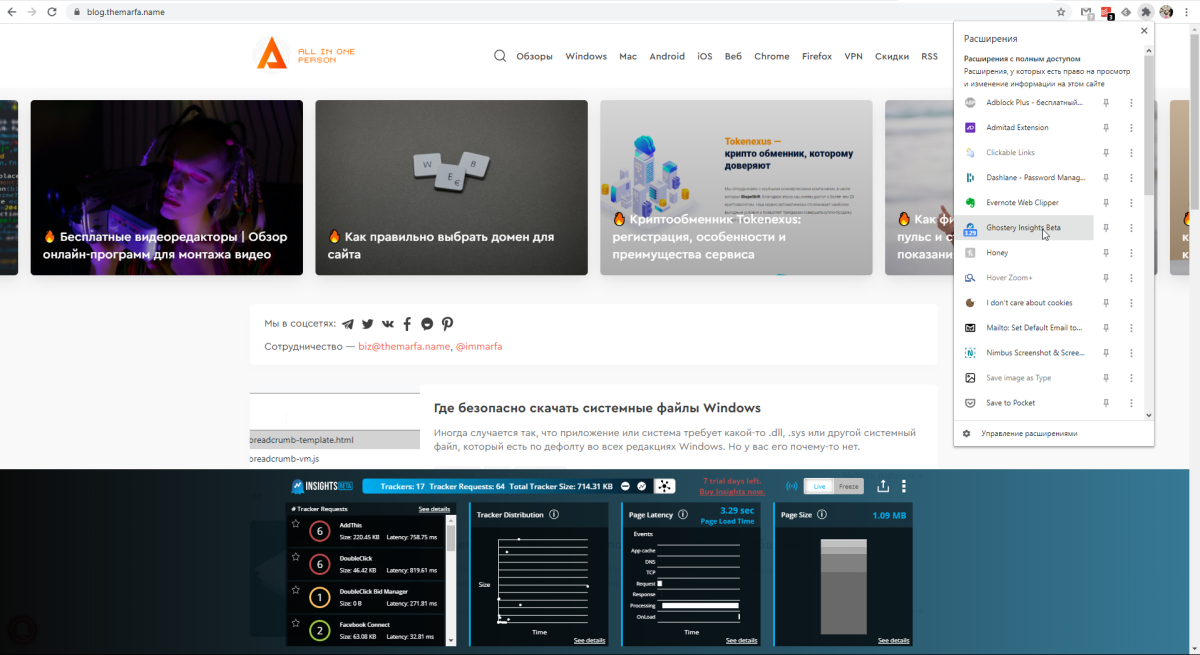Select the Dashlane Password Manager extension
1200x655 pixels.
(1025, 178)
